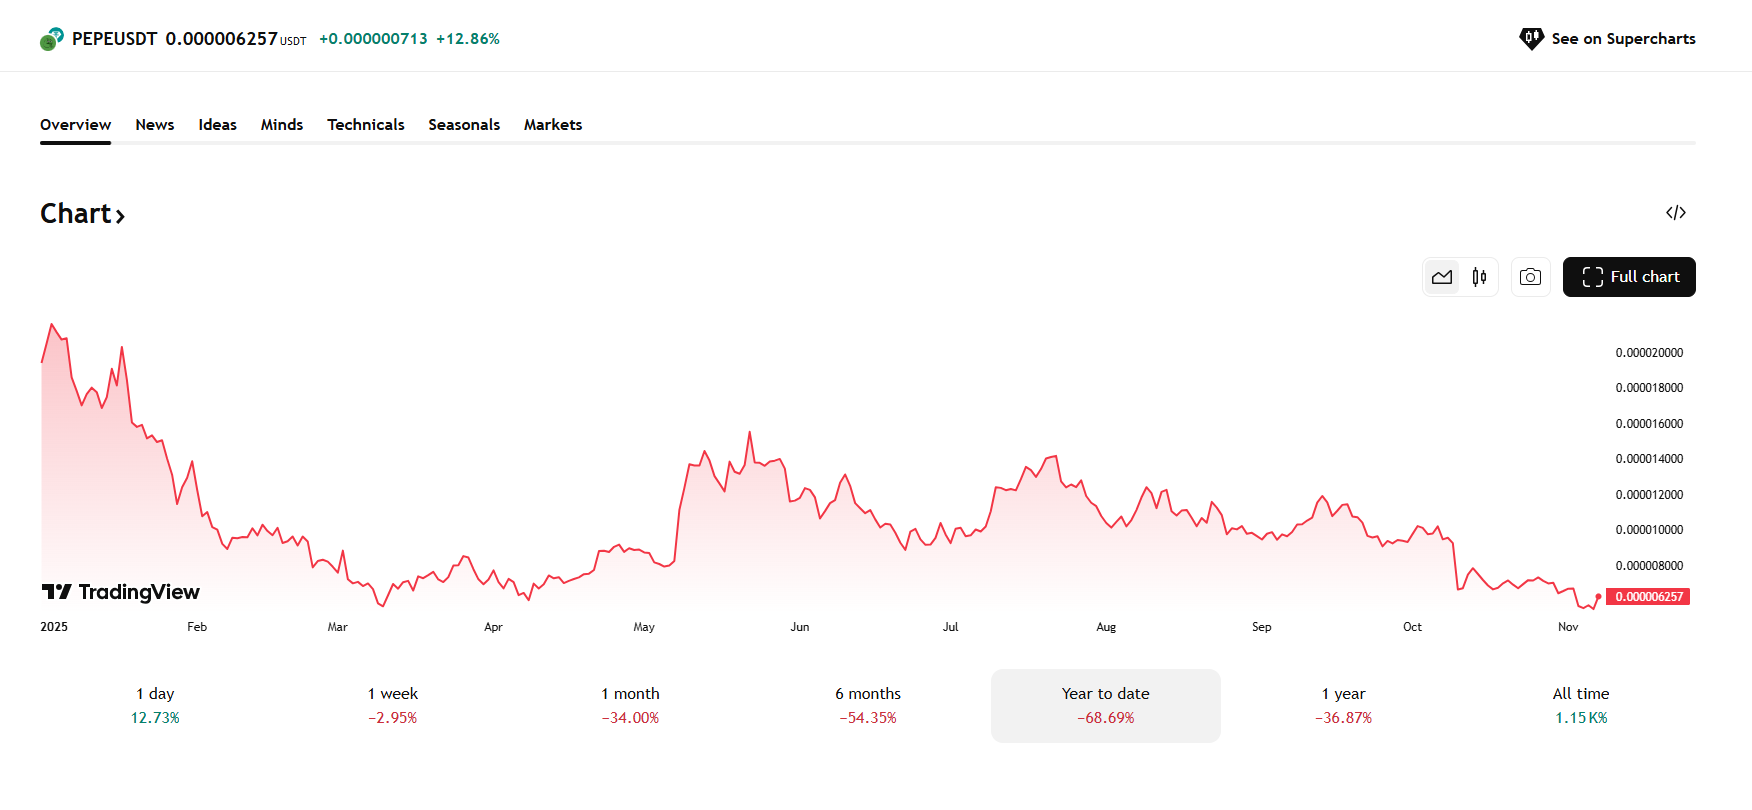Click the TradingView logo watermark

pyautogui.click(x=121, y=592)
